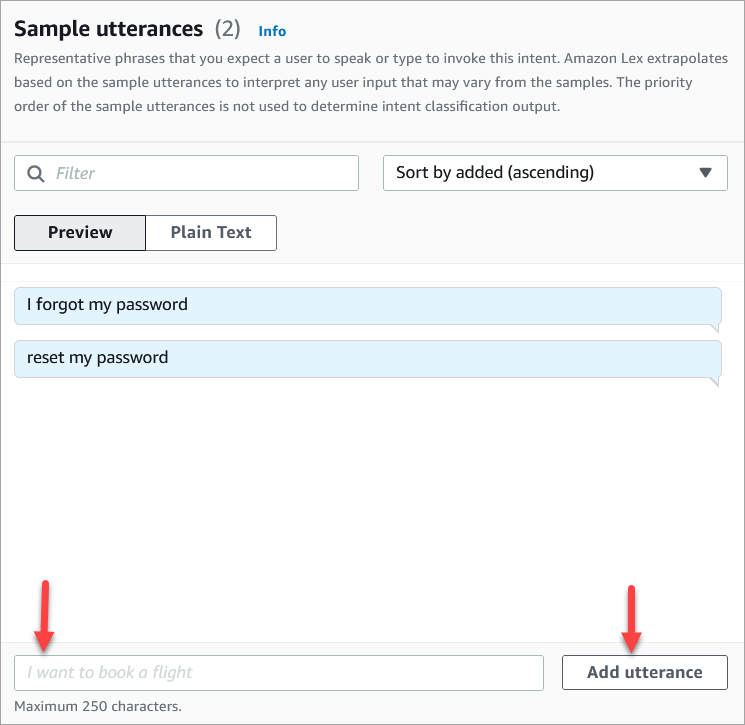Focus the Filter search field
The height and width of the screenshot is (725, 745).
pyautogui.click(x=200, y=173)
